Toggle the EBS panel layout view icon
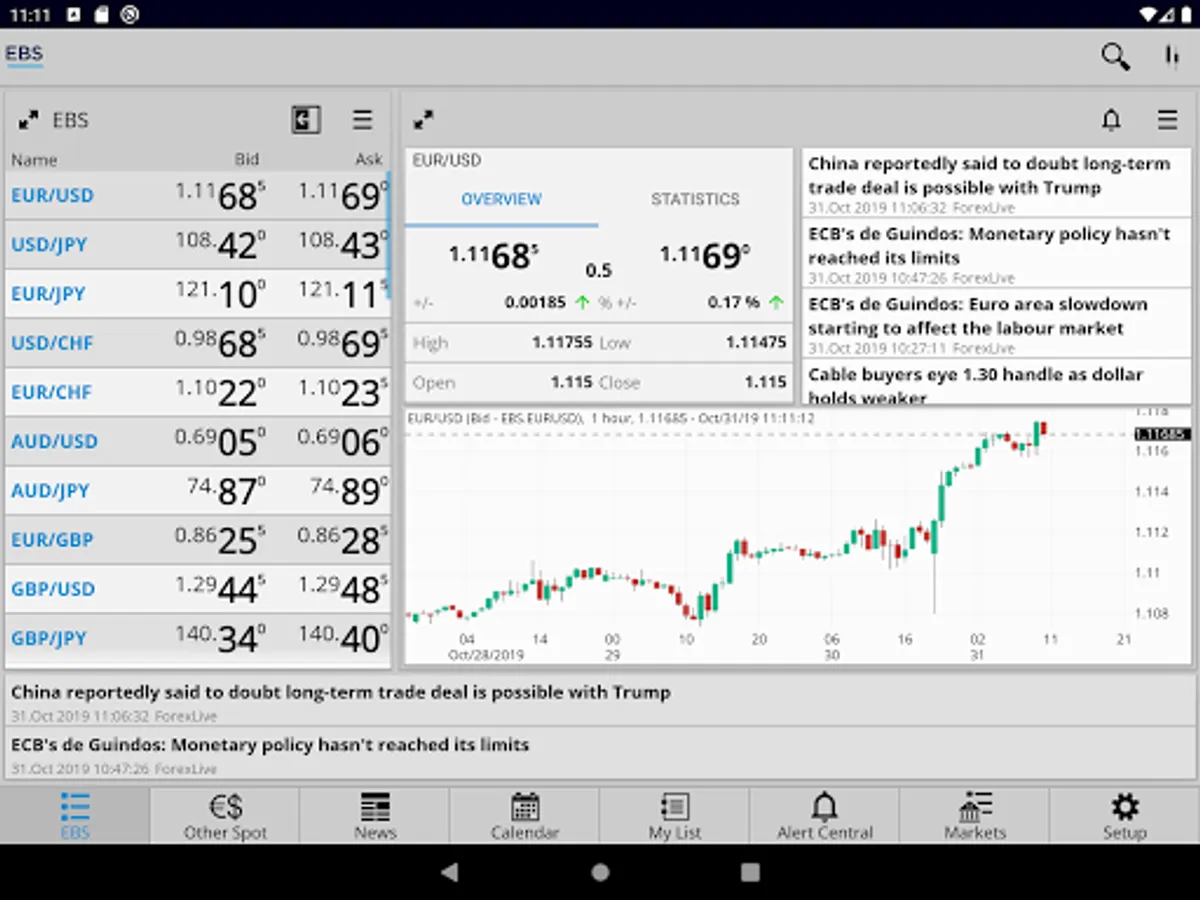 [x=306, y=120]
